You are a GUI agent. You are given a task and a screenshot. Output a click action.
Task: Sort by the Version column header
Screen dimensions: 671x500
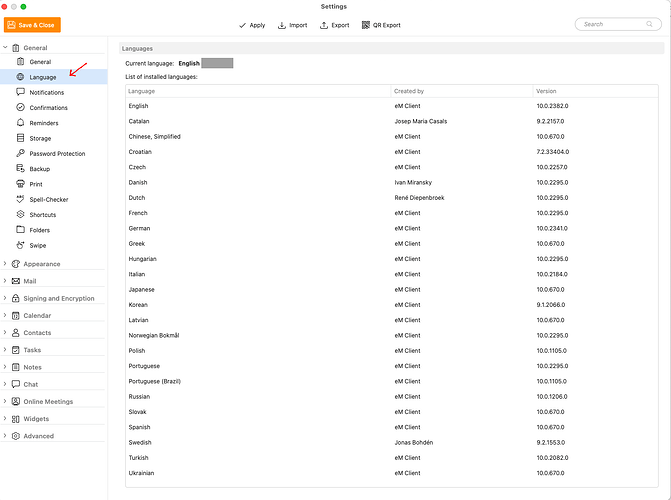pos(596,91)
